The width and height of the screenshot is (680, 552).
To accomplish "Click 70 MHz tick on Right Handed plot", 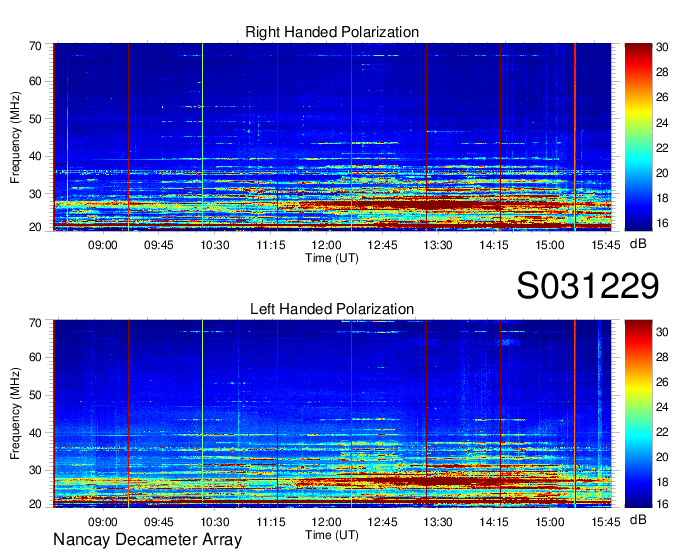I will tap(35, 46).
